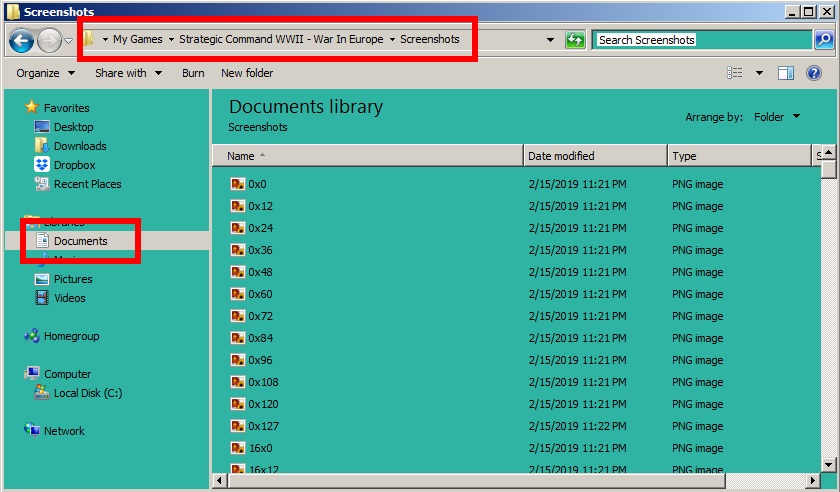Click scroll down arrow of file list

(828, 465)
